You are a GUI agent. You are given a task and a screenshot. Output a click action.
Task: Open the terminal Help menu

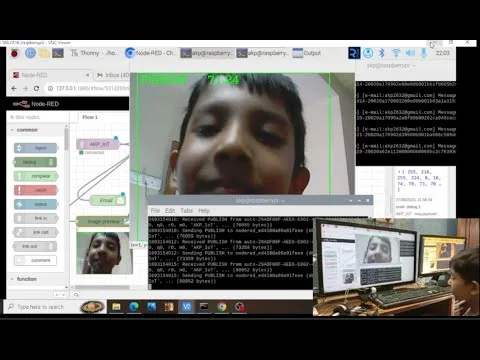click(204, 211)
